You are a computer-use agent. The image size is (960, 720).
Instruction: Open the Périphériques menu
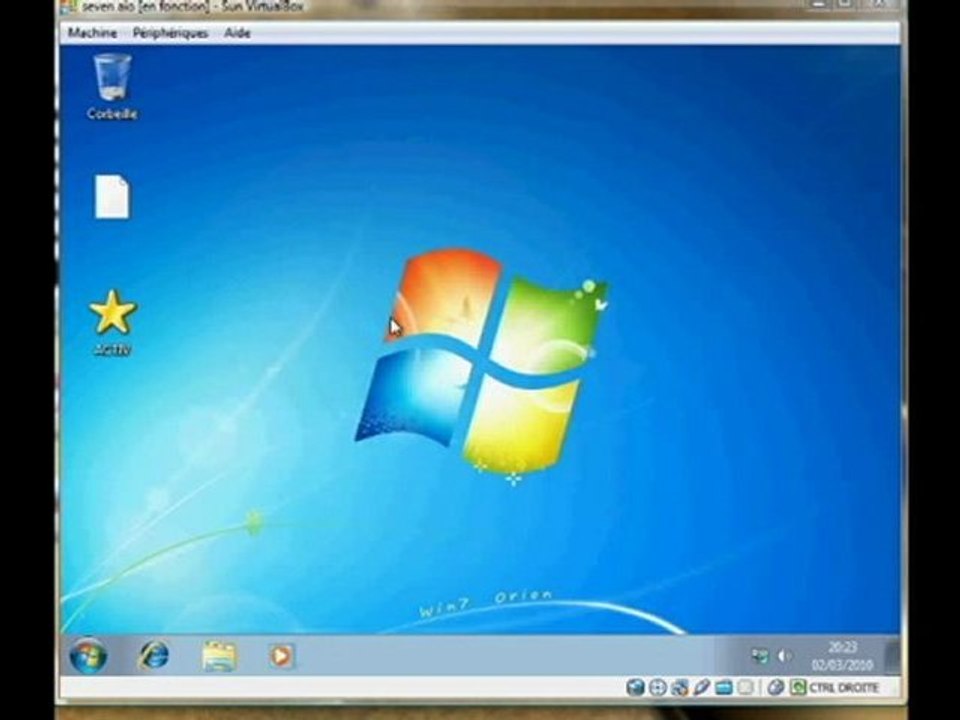[x=170, y=33]
